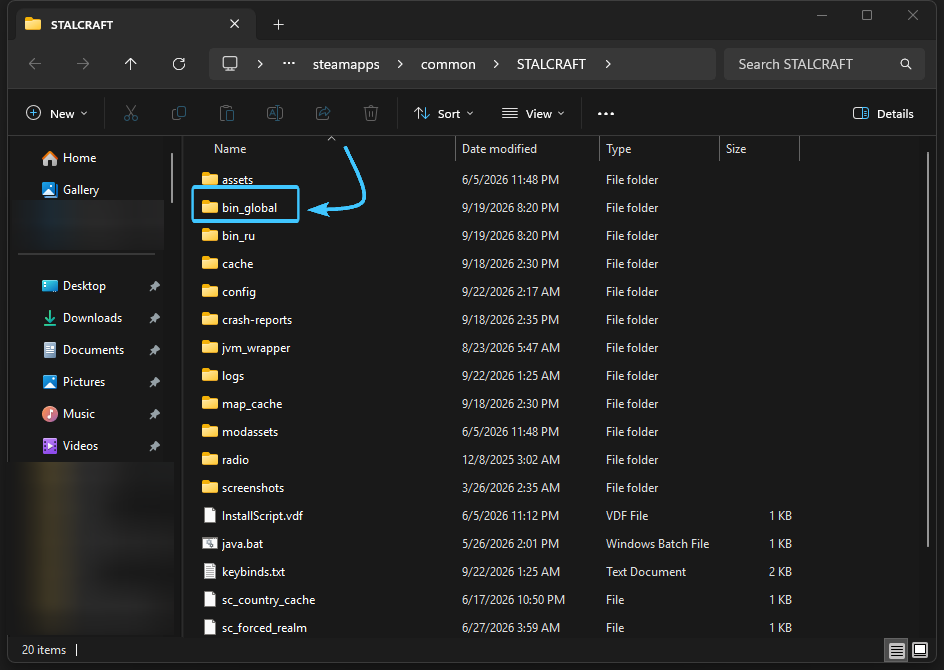Image resolution: width=944 pixels, height=670 pixels.
Task: Open the Sort dropdown menu
Action: click(444, 113)
